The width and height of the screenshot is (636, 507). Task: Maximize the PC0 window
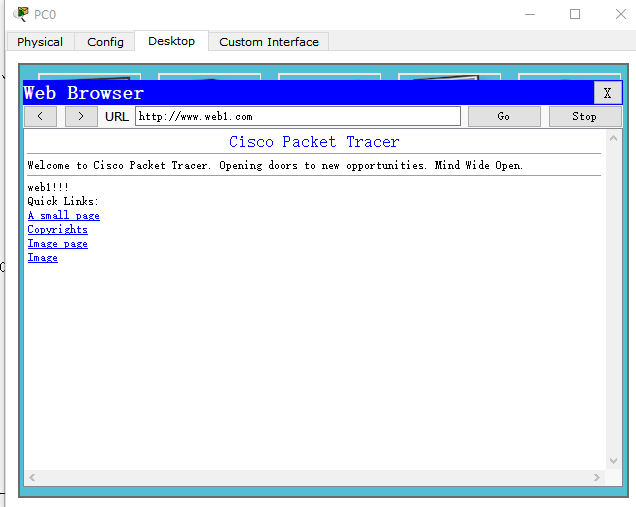click(575, 14)
